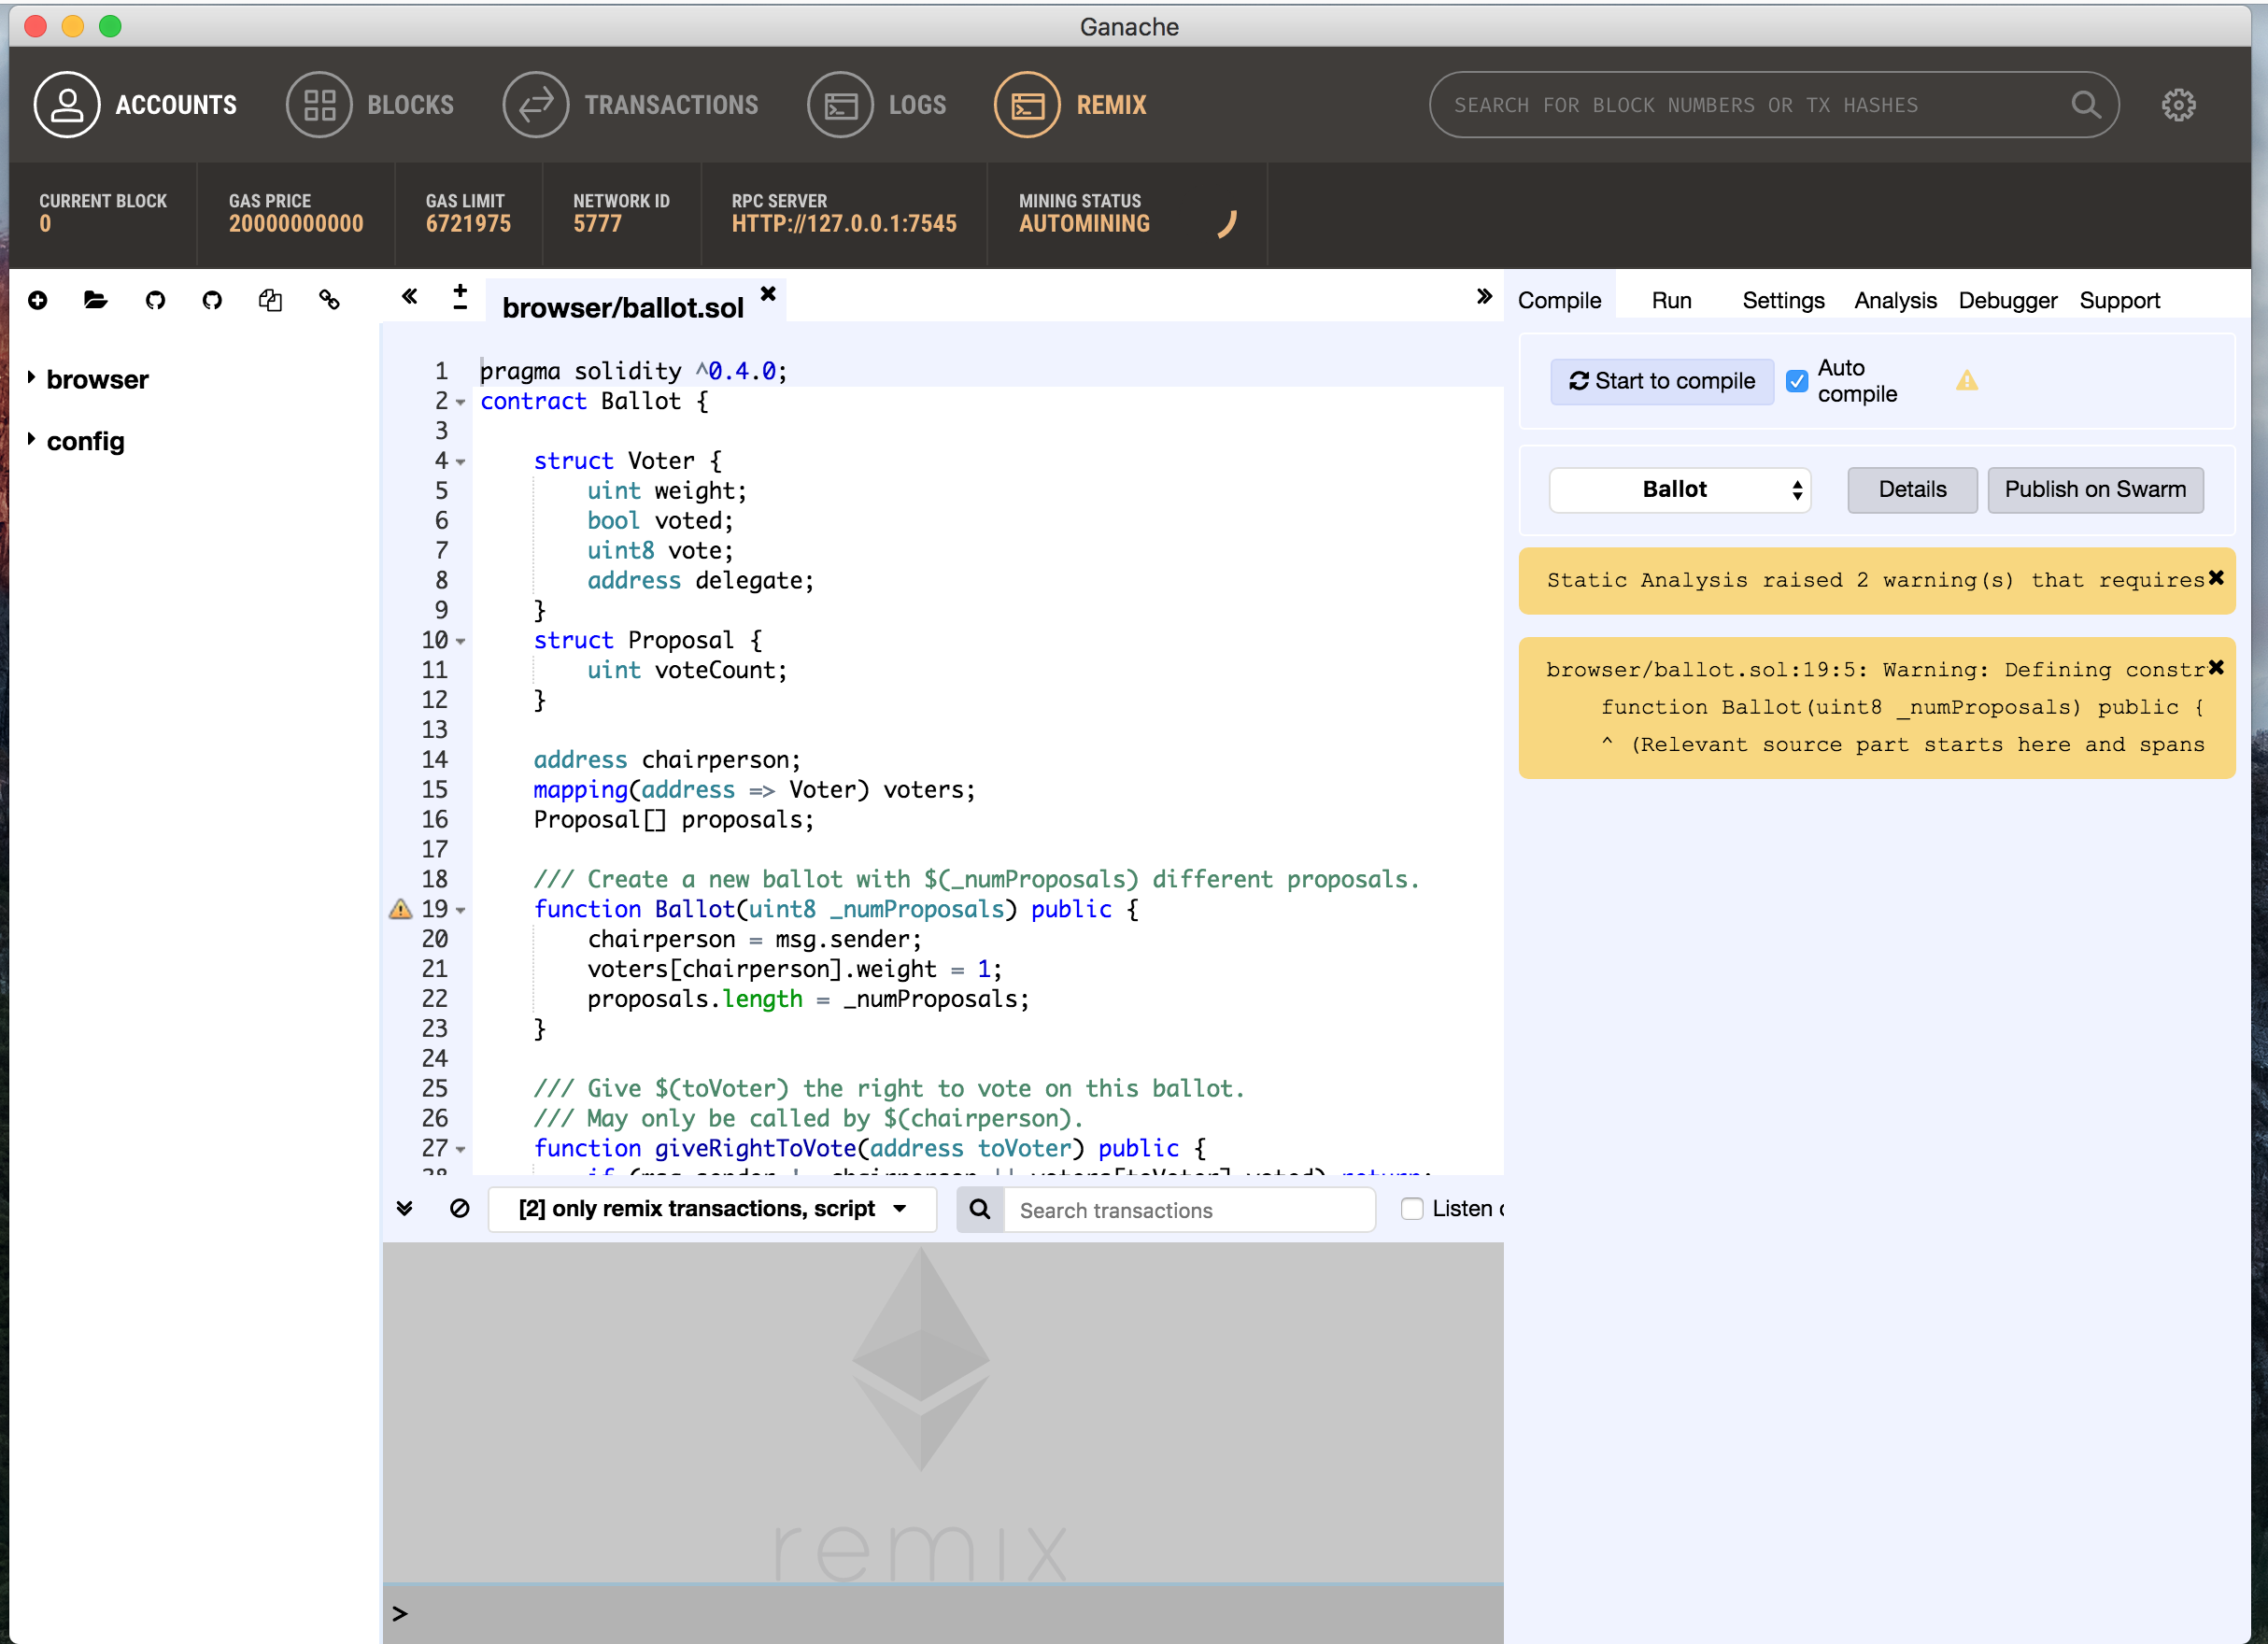This screenshot has height=1644, width=2268.
Task: Dismiss the Static Analysis warning message
Action: click(2216, 578)
